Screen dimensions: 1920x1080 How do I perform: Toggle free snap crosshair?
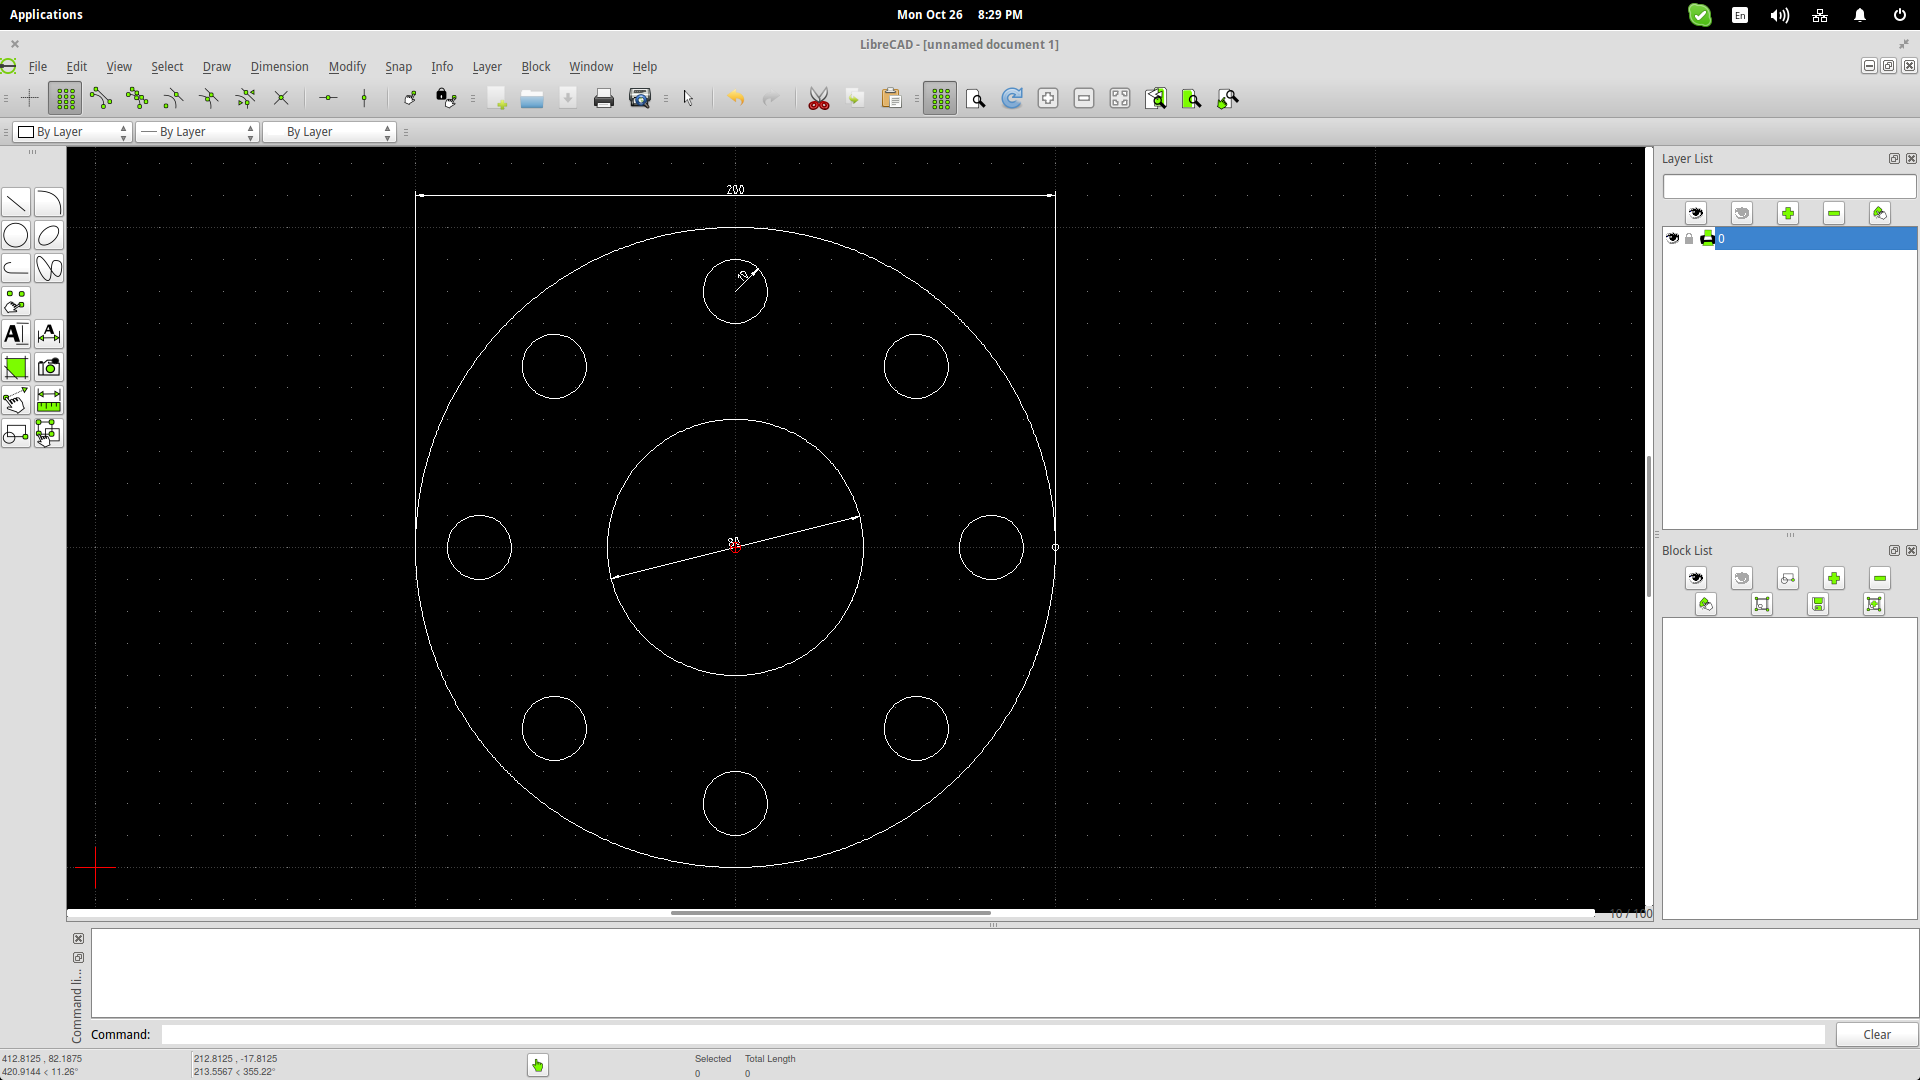(x=29, y=98)
